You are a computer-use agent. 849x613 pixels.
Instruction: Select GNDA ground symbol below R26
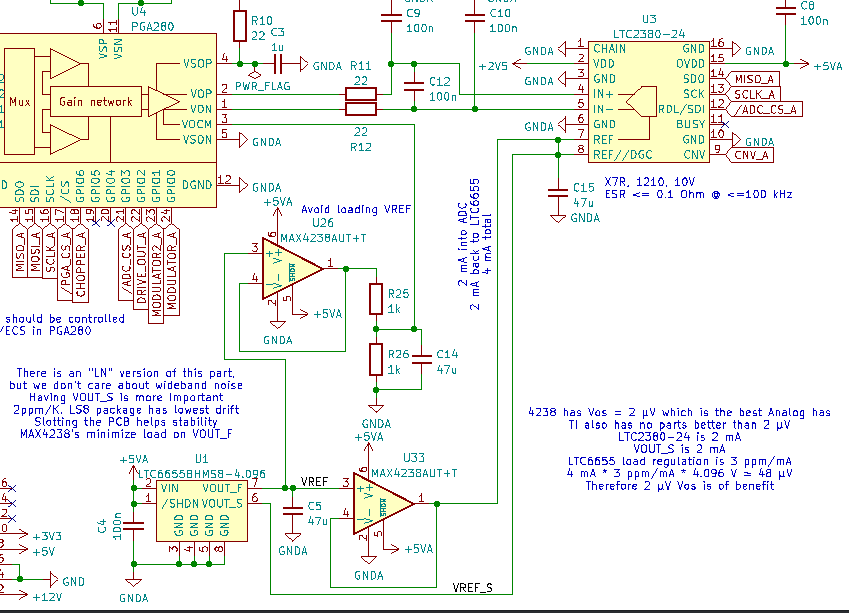376,408
